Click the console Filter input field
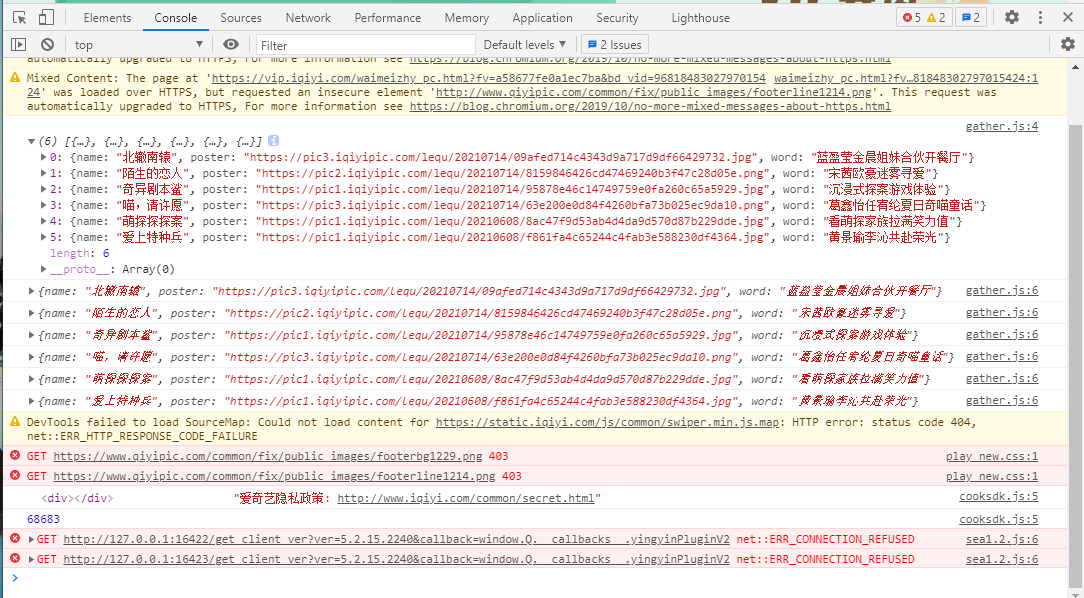The width and height of the screenshot is (1084, 598). pos(365,44)
